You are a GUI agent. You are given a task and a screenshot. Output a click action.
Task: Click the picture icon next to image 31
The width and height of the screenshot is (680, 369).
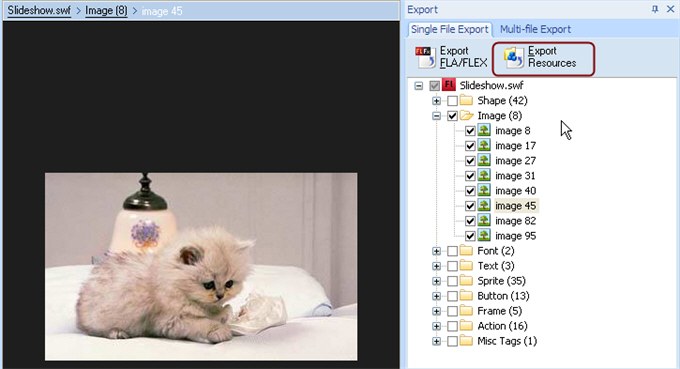pyautogui.click(x=484, y=175)
